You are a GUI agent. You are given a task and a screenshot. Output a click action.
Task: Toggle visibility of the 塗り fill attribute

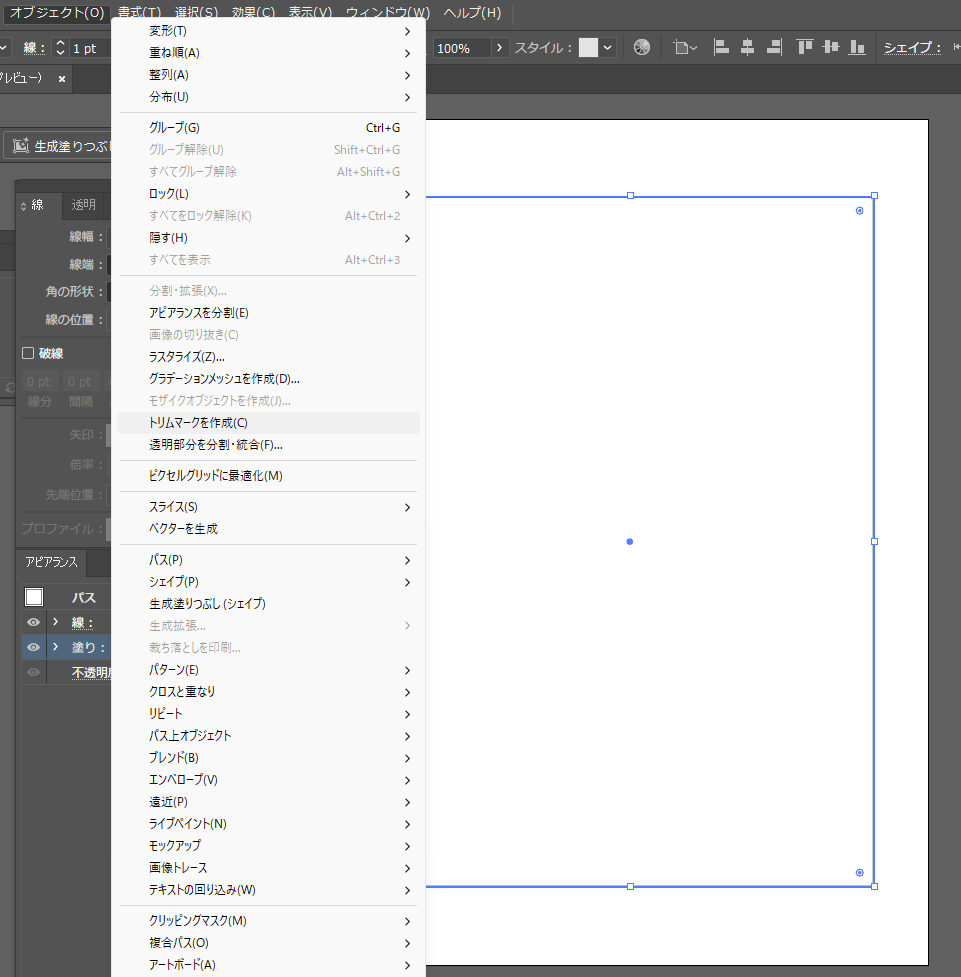[34, 647]
